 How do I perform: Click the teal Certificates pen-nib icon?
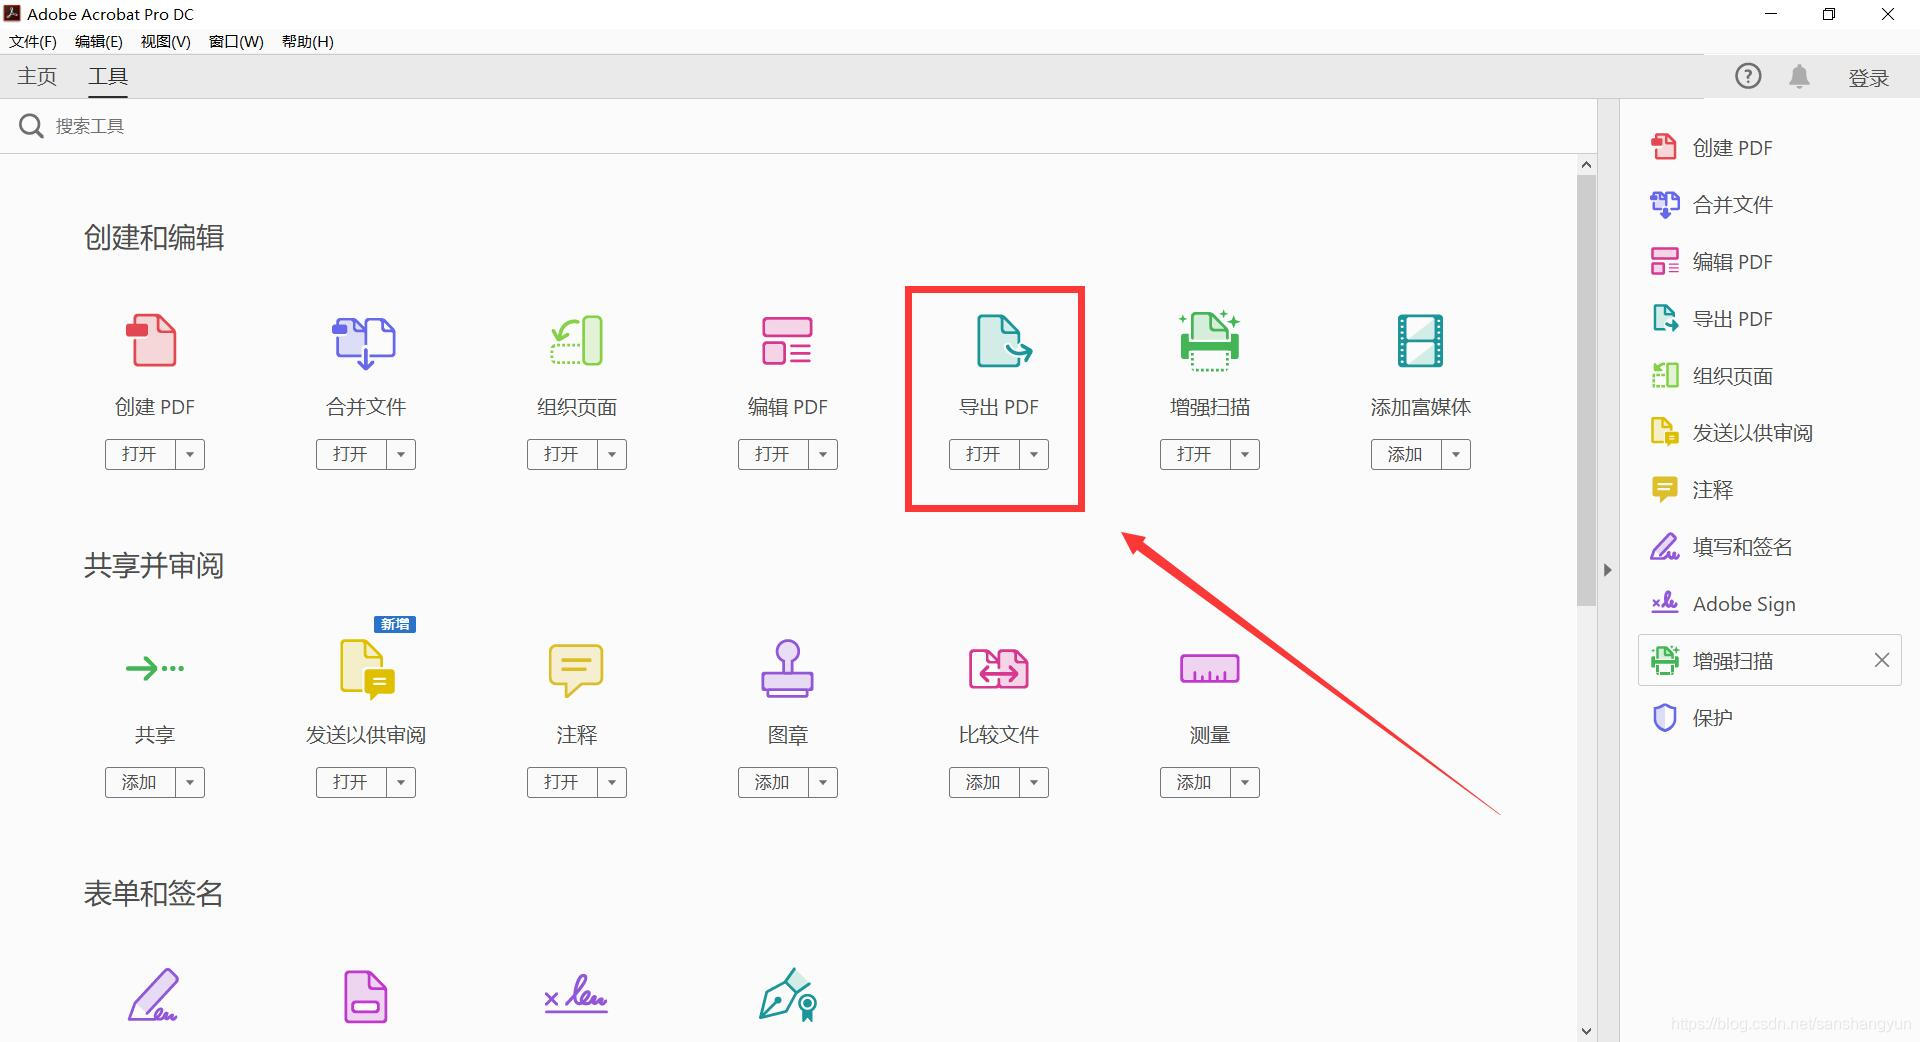pos(788,994)
